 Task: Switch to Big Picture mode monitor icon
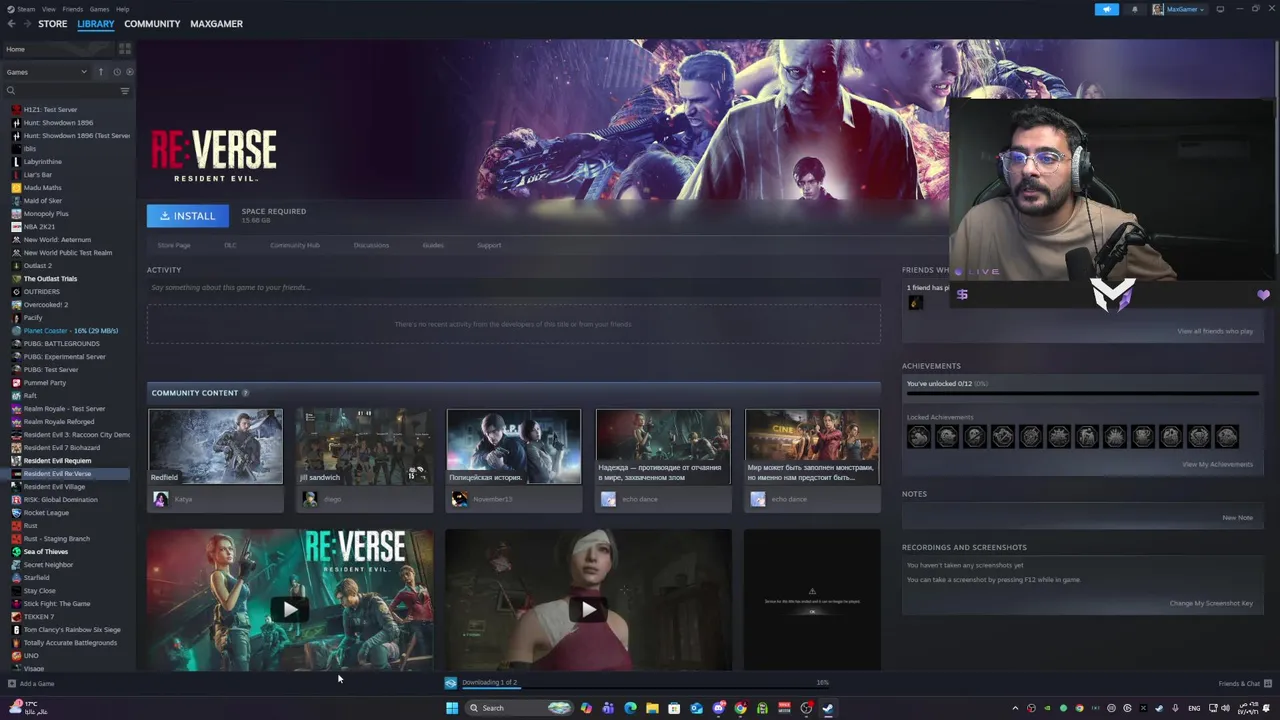(1220, 9)
